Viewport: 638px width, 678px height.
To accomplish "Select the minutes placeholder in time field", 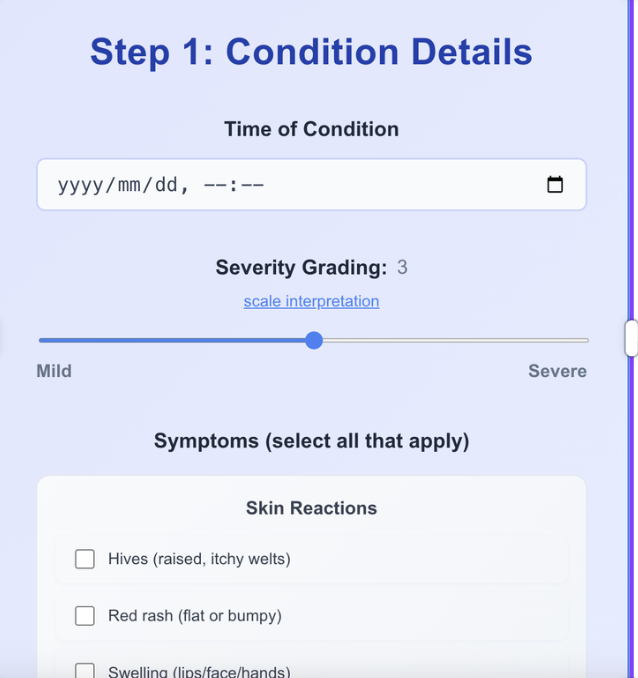I will [252, 185].
